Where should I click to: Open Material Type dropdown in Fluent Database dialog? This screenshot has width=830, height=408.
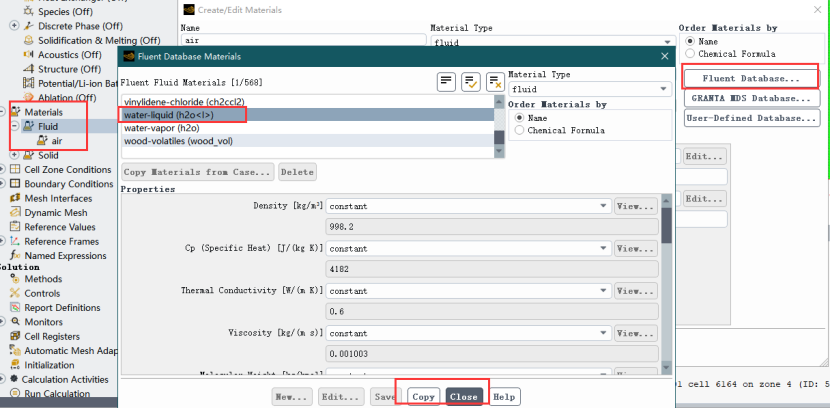click(x=590, y=89)
